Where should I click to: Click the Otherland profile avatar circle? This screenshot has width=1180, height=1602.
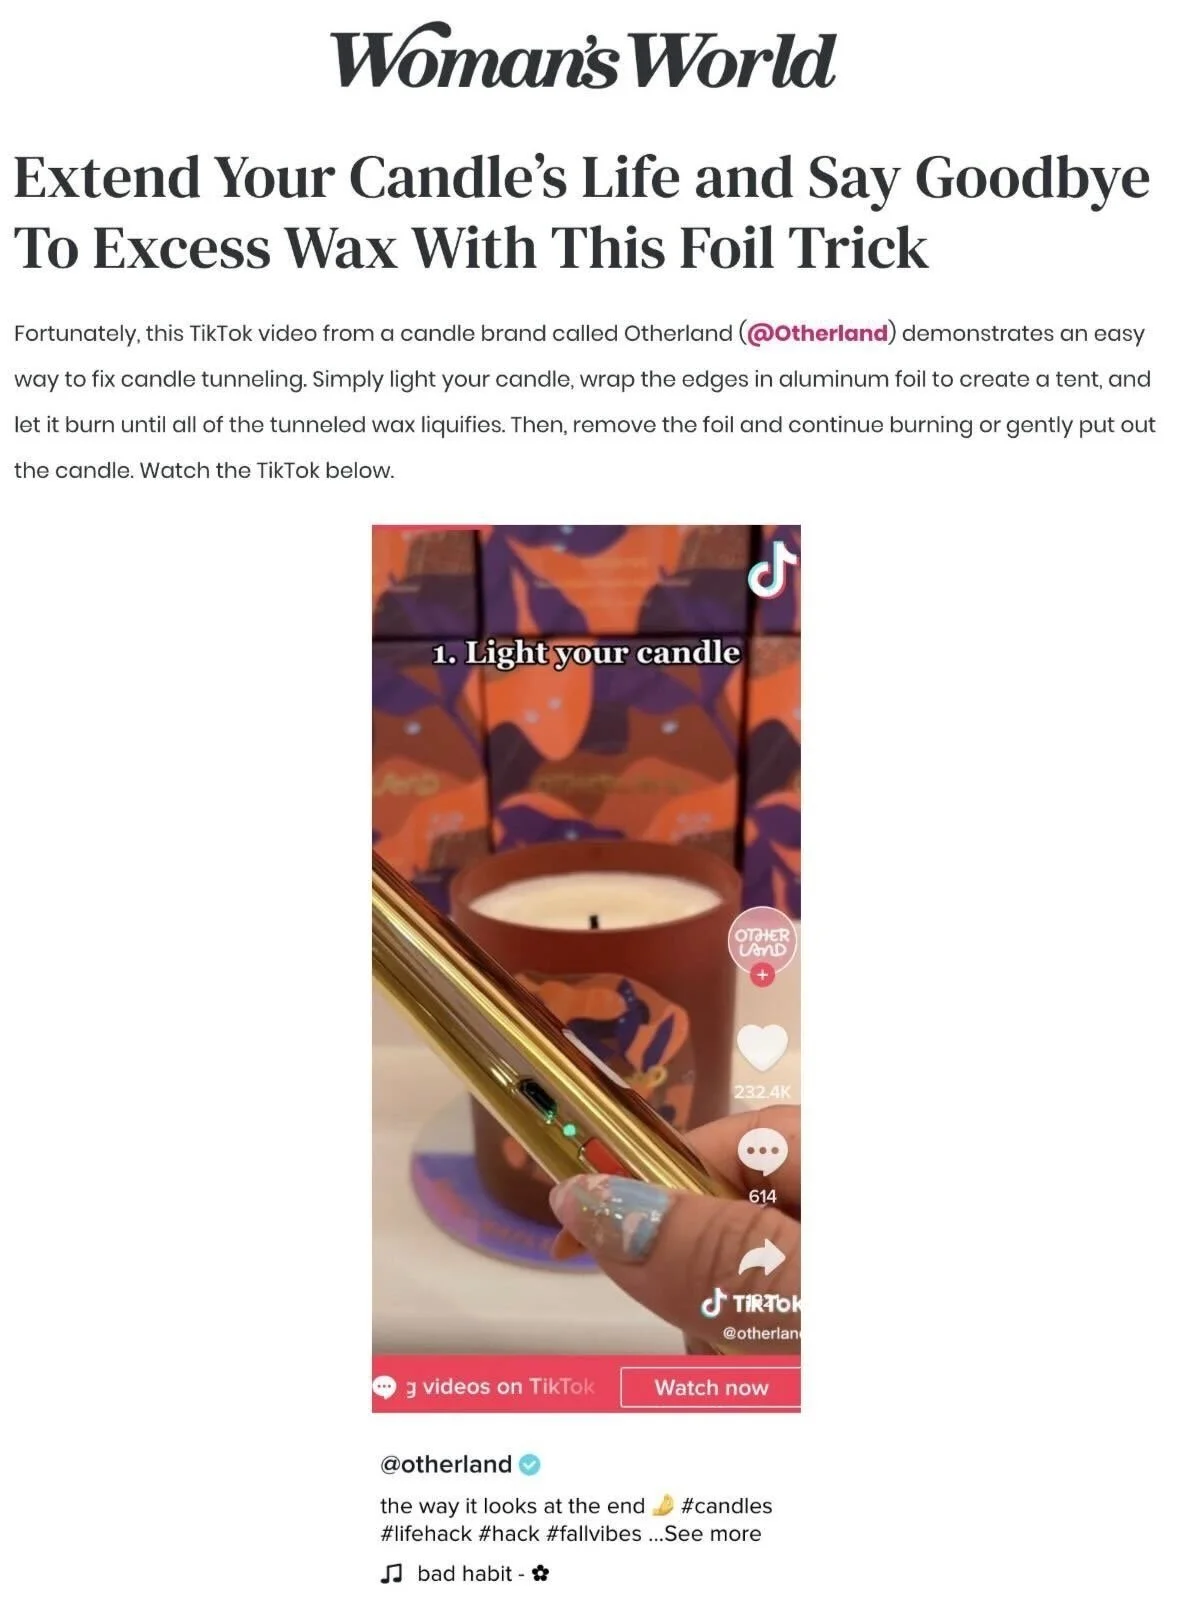point(764,941)
